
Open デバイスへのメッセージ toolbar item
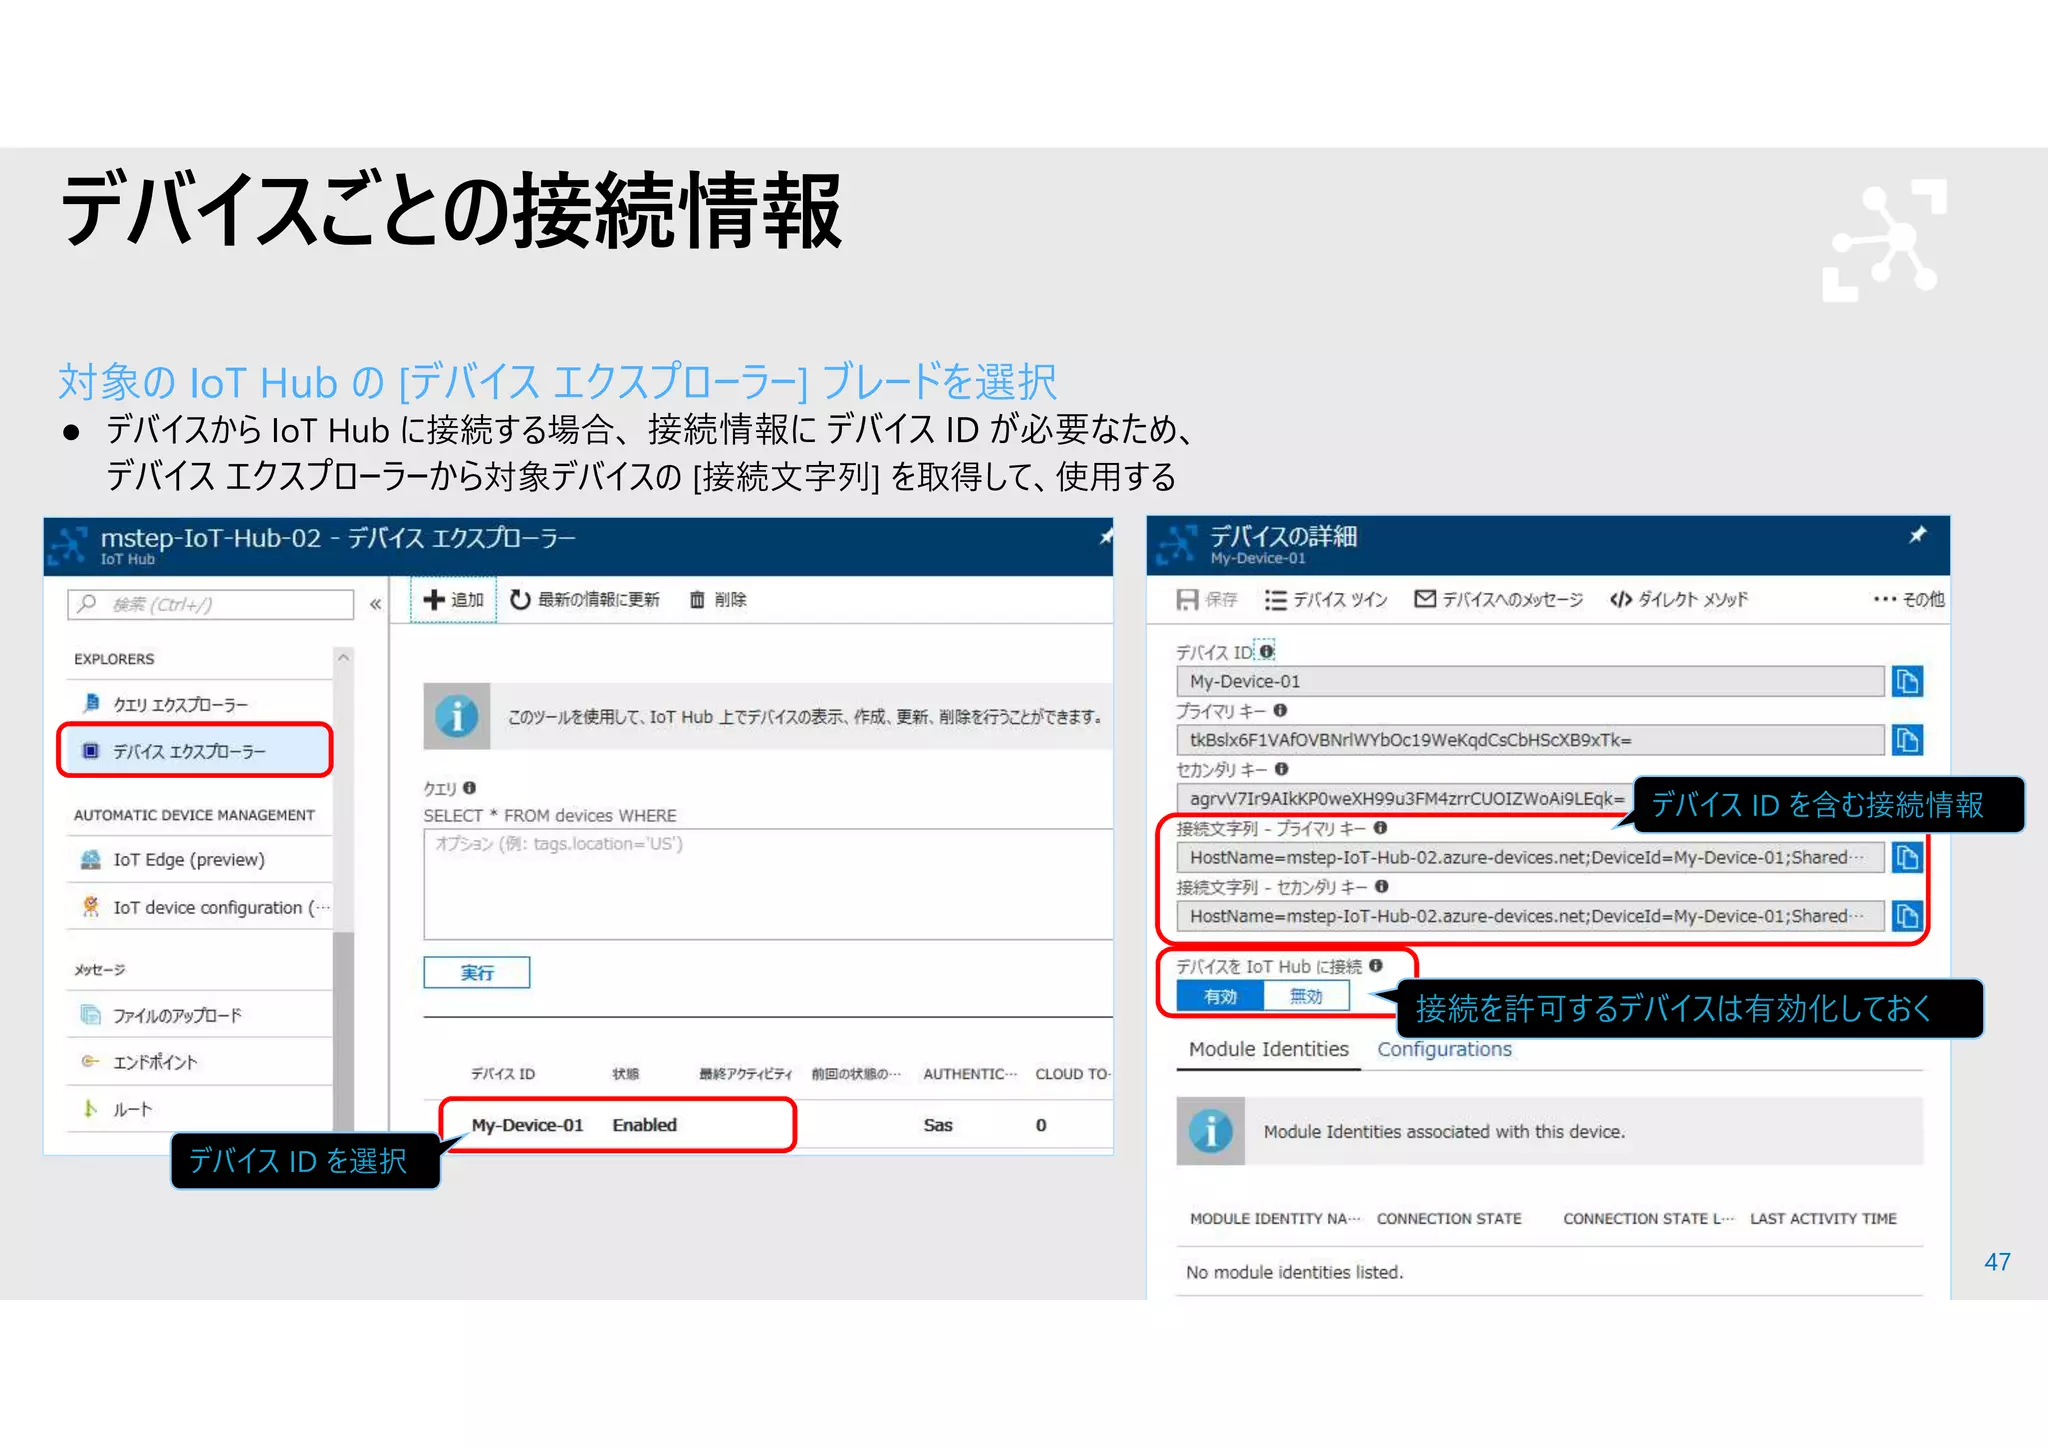(1499, 599)
